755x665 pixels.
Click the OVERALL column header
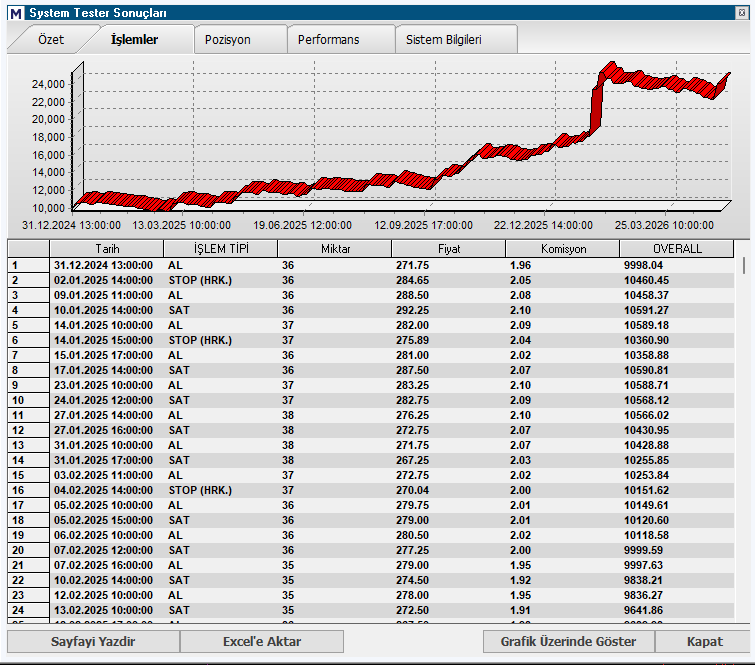pyautogui.click(x=677, y=249)
